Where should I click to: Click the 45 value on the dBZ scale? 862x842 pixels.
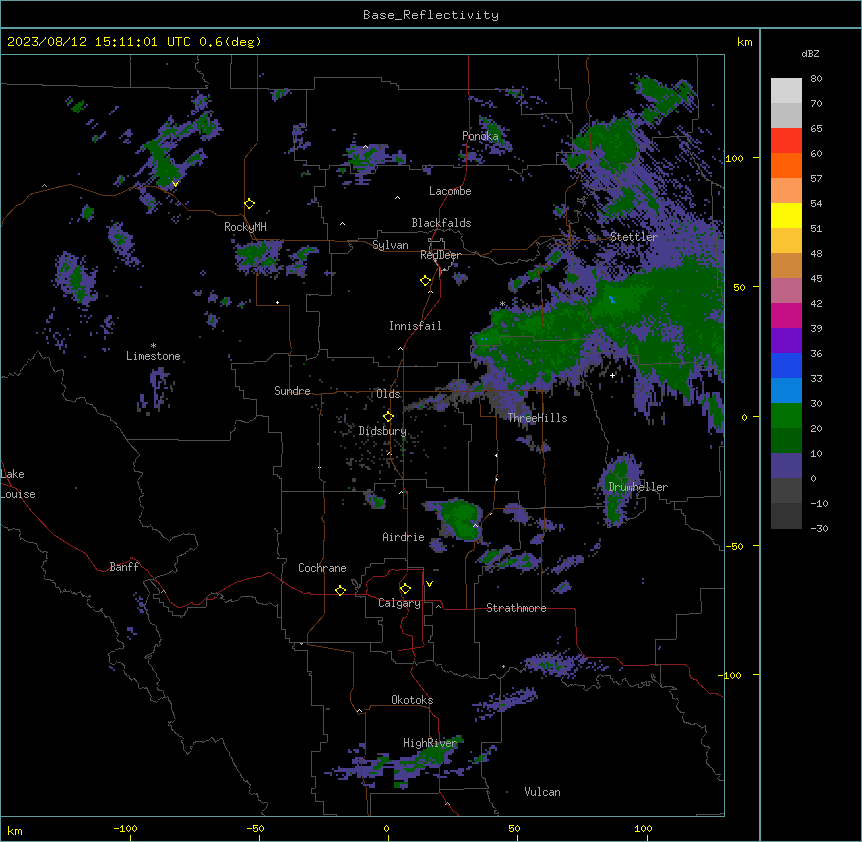pyautogui.click(x=816, y=278)
